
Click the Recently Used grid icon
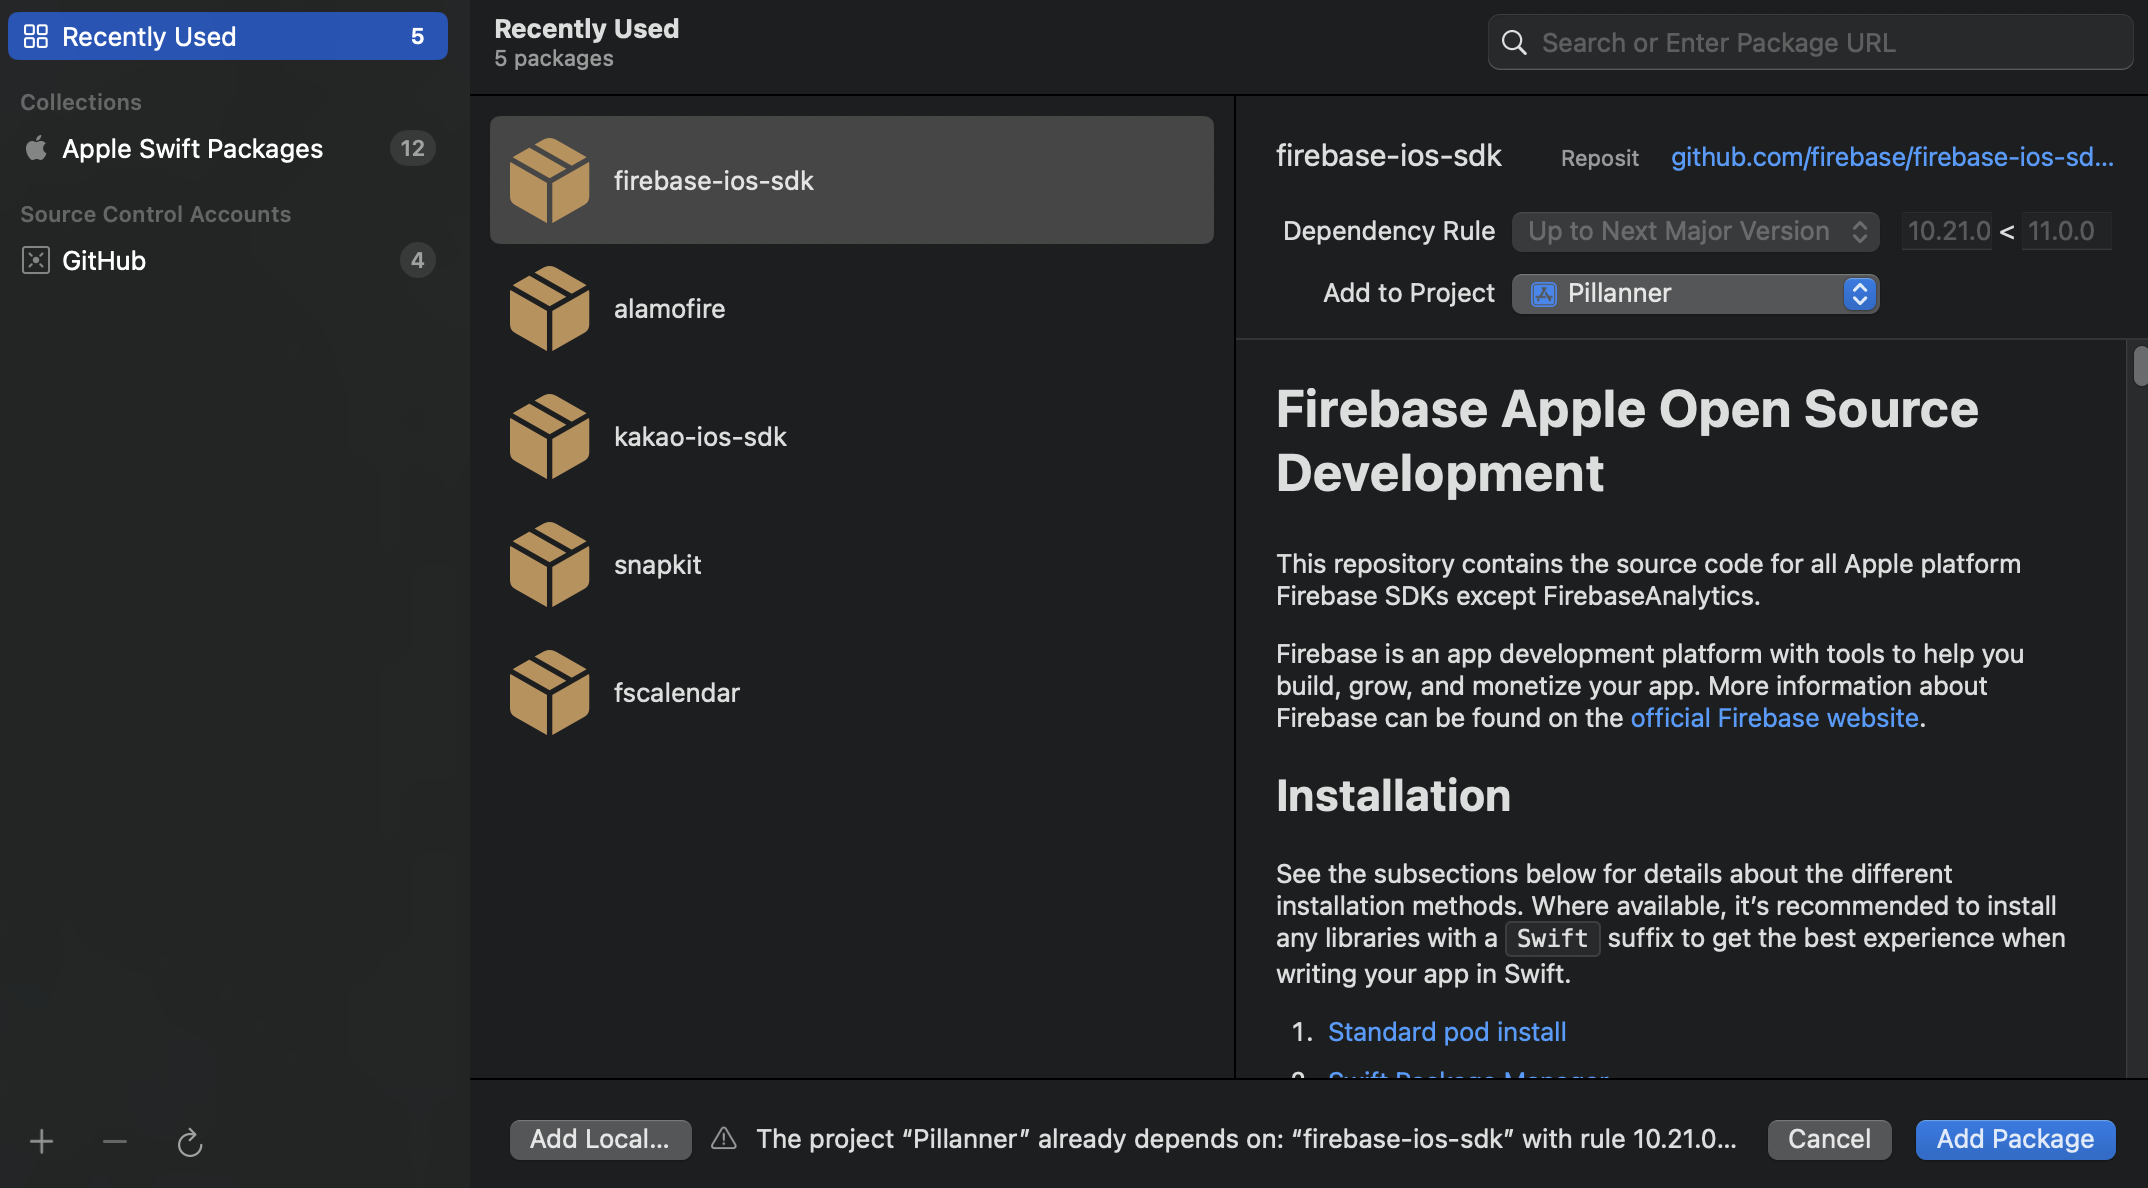pyautogui.click(x=36, y=36)
